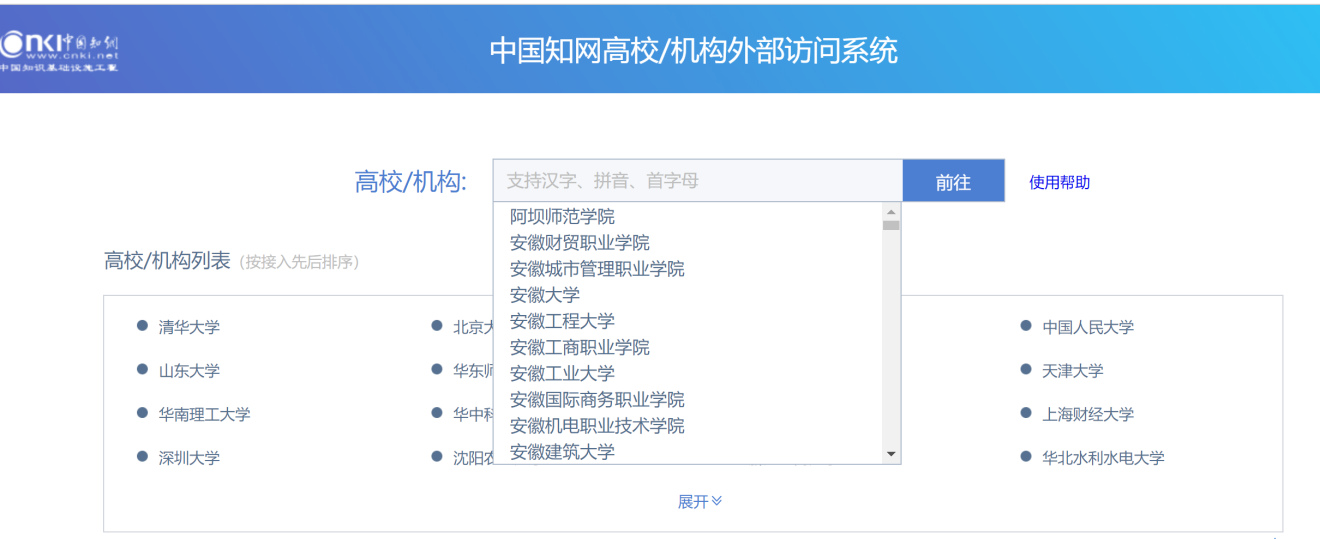Click the dropdown scrollbar thumb
The height and width of the screenshot is (539, 1320).
891,226
